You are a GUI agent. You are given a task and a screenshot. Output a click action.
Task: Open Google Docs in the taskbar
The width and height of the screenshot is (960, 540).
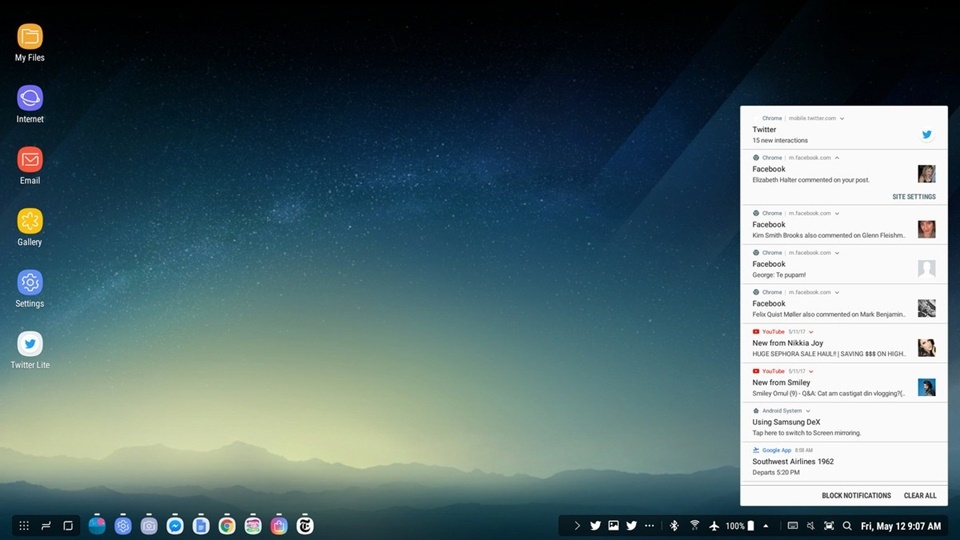click(201, 525)
